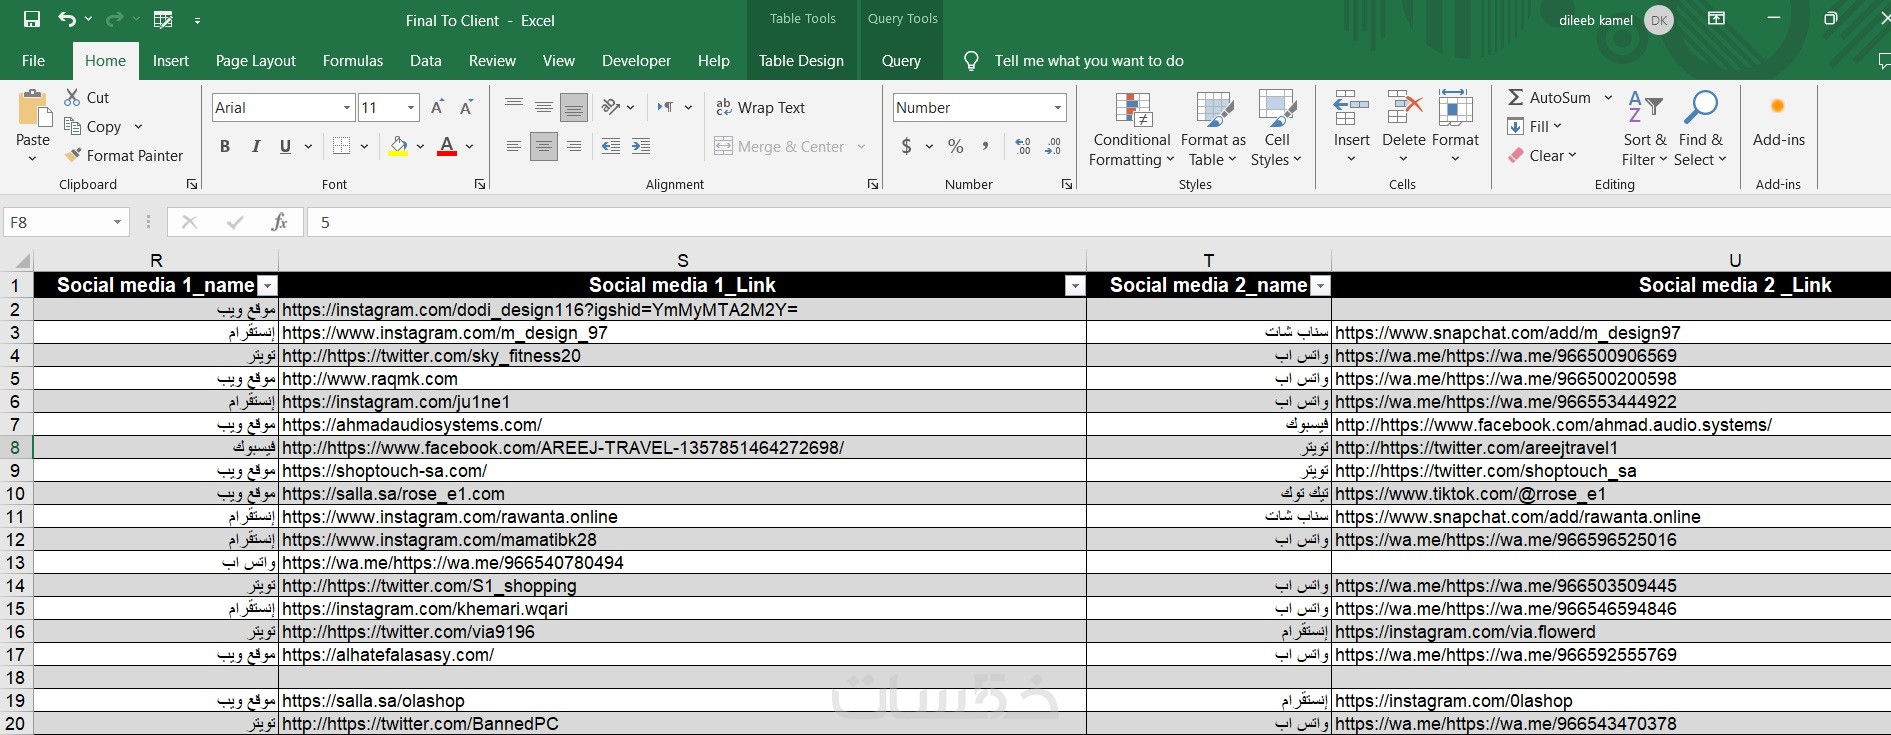Open the Font dialog launcher

coord(480,184)
